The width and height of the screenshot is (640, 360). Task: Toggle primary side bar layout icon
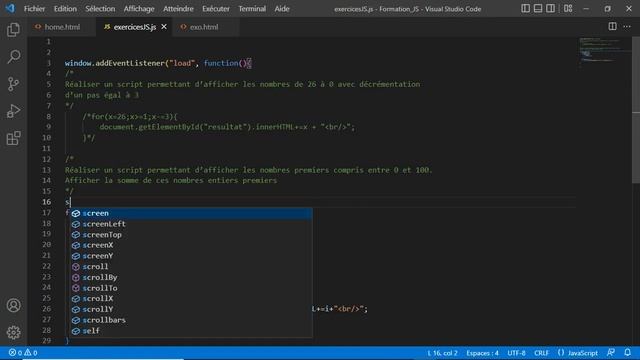(x=525, y=9)
